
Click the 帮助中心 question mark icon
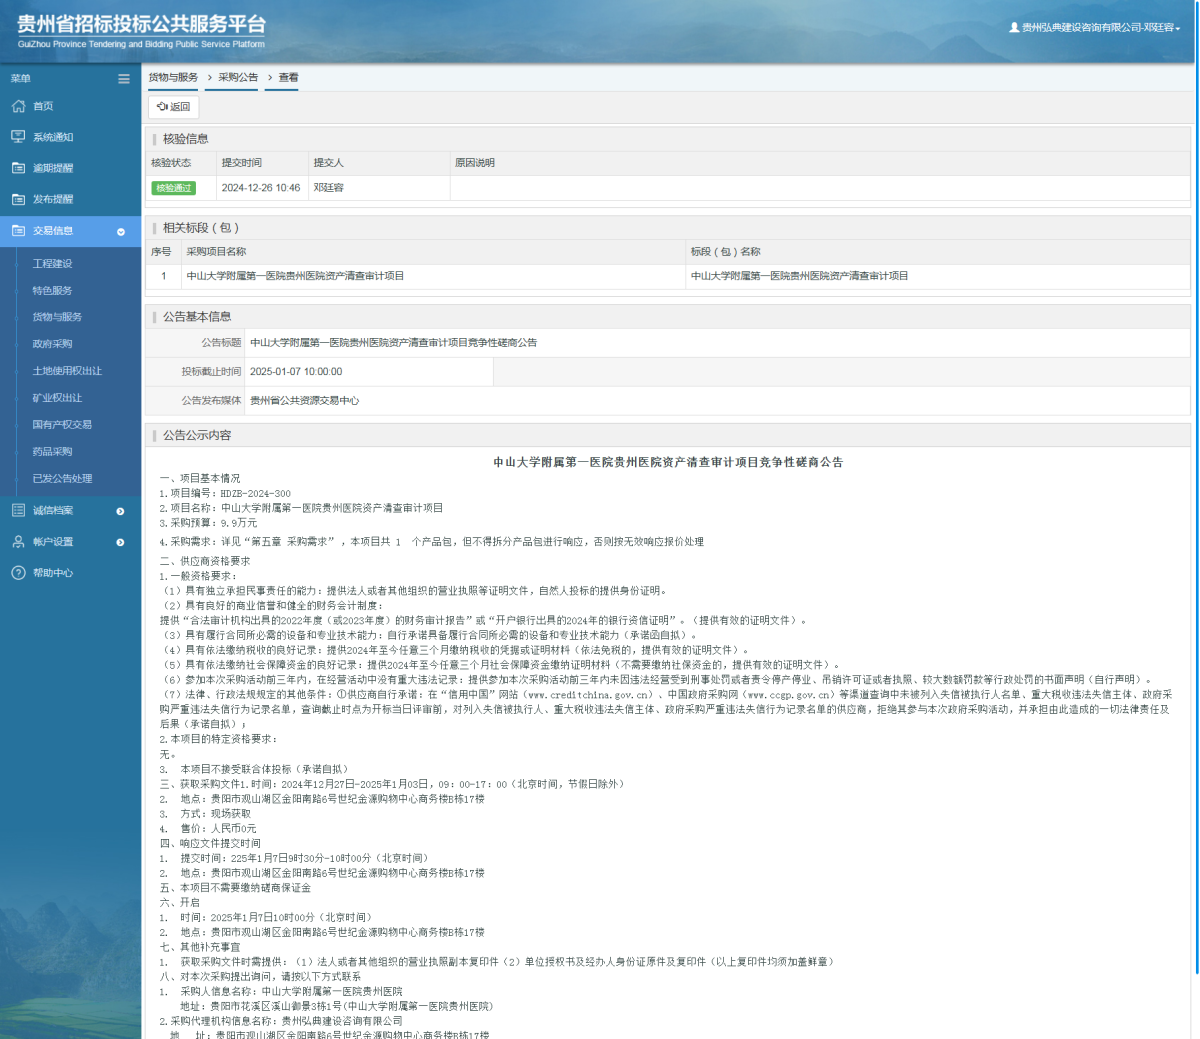(x=18, y=573)
